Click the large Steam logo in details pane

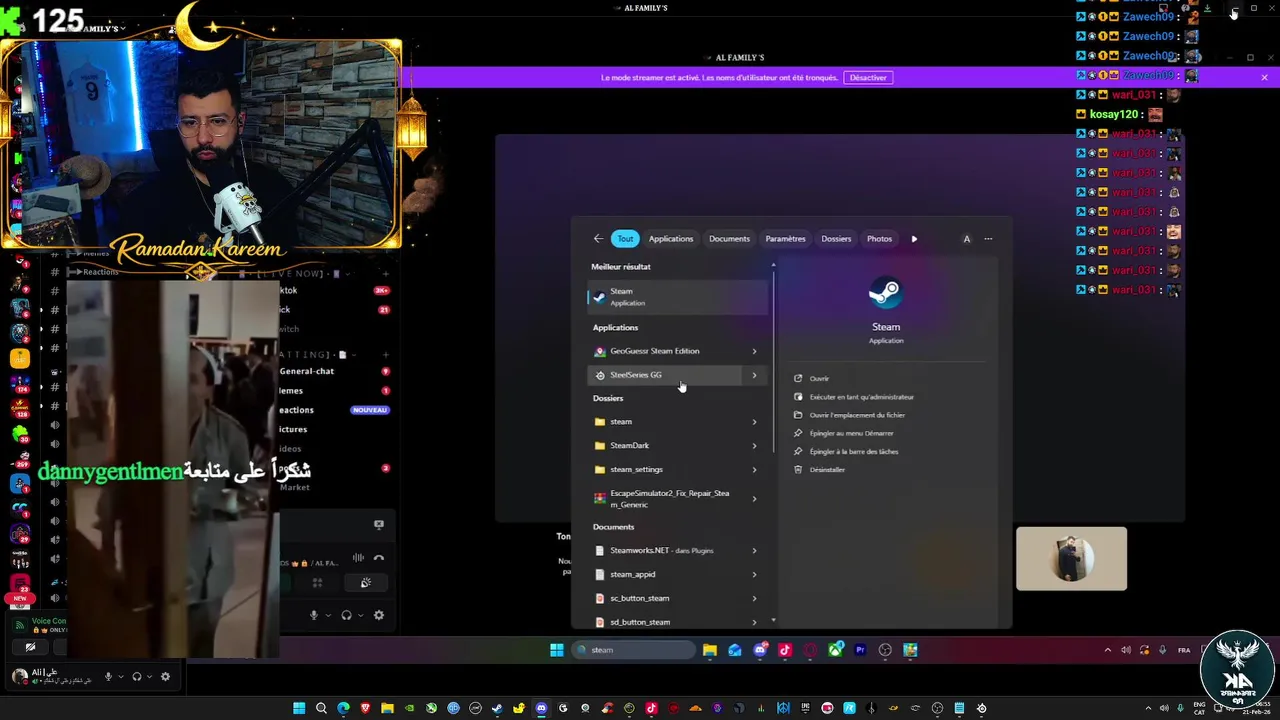click(x=885, y=293)
